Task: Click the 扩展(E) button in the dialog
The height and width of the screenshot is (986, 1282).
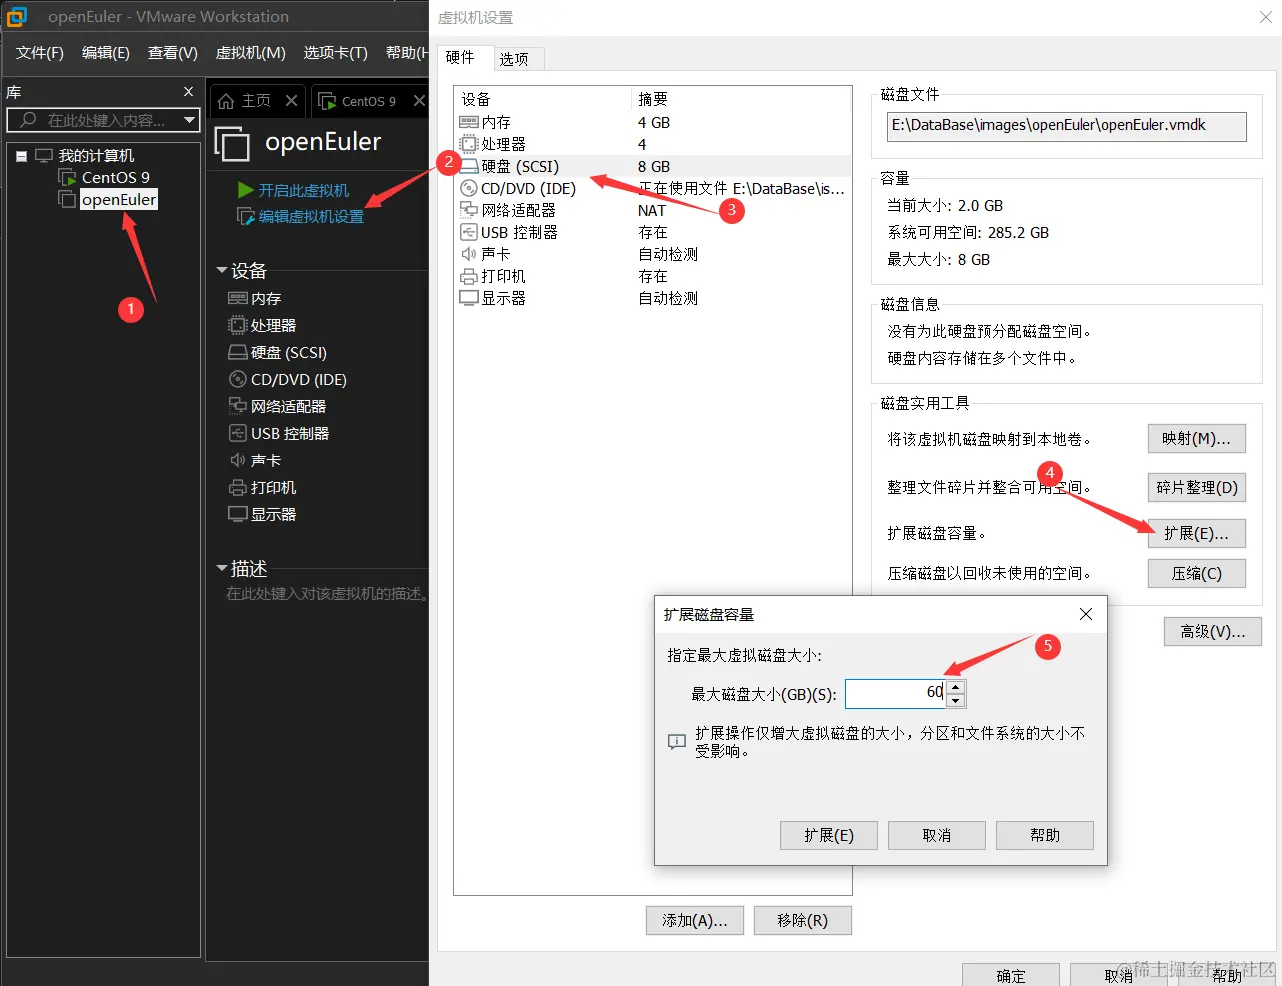Action: click(828, 835)
